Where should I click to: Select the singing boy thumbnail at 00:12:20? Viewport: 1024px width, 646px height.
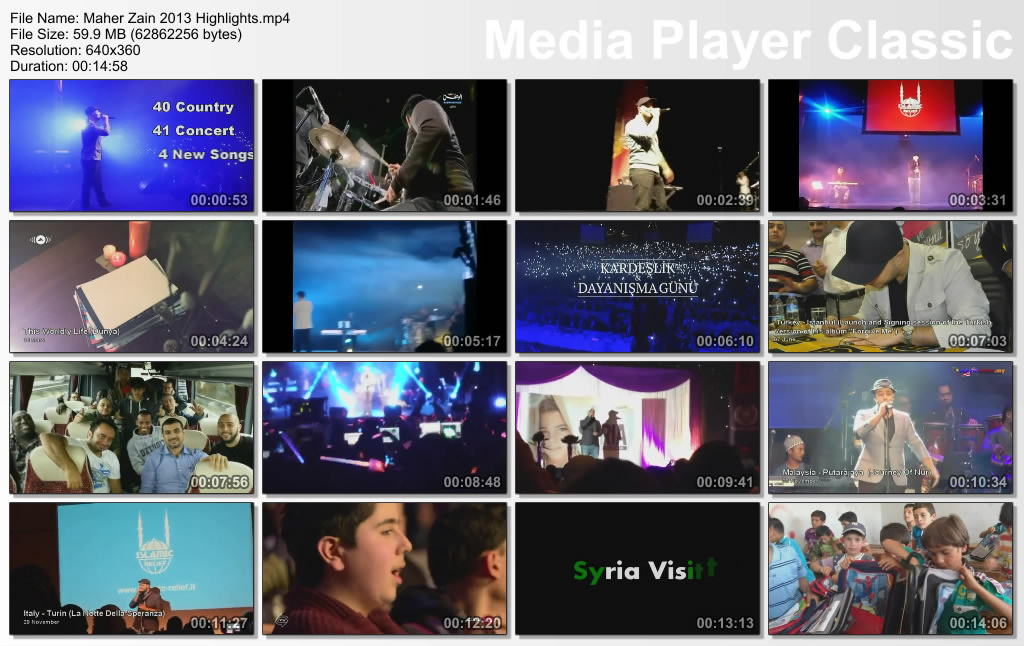tap(385, 568)
